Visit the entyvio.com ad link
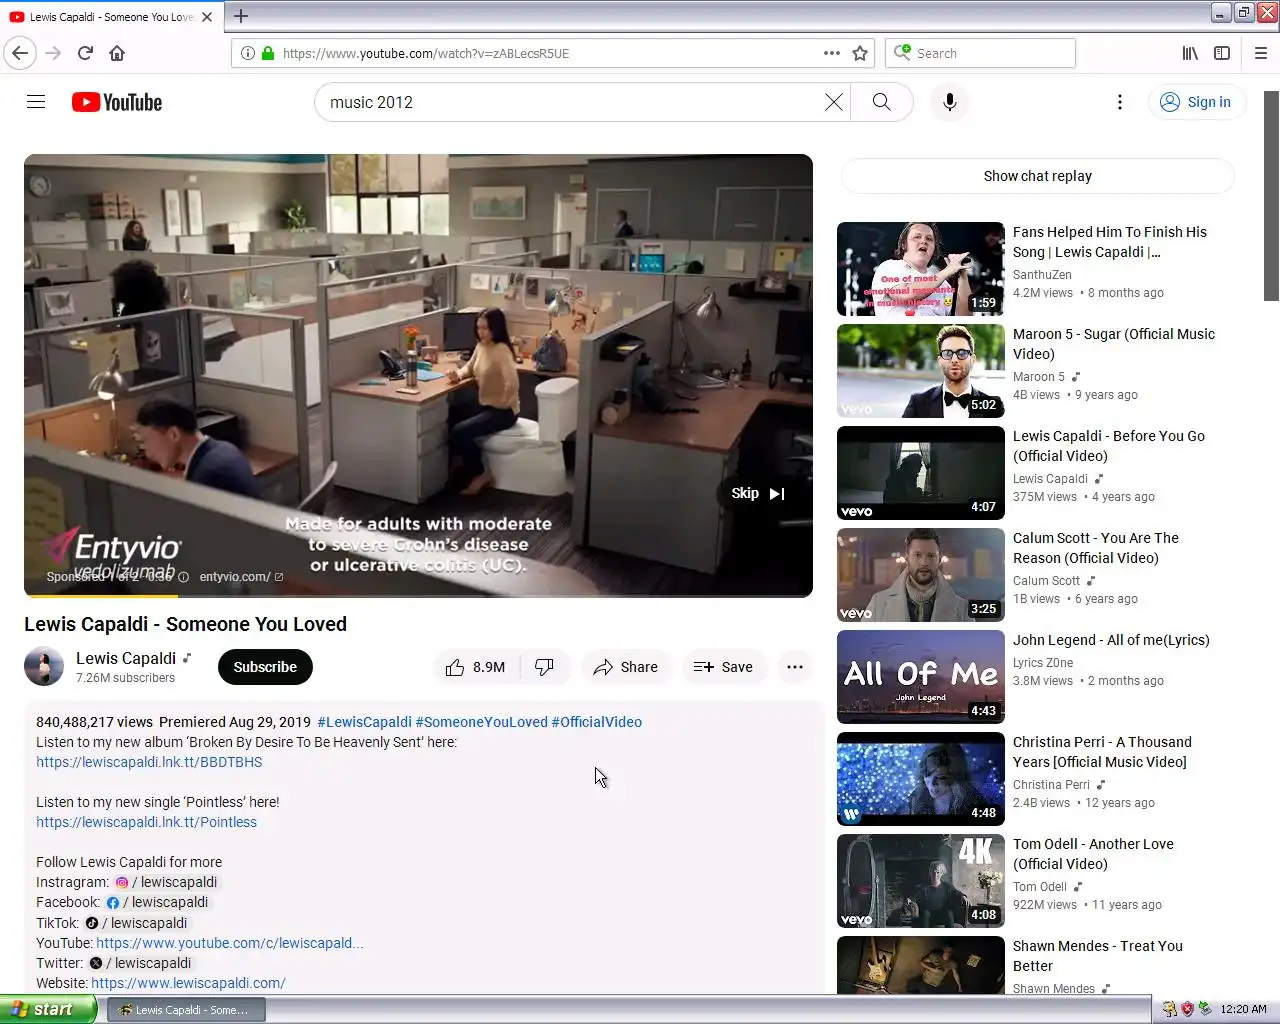 tap(241, 577)
